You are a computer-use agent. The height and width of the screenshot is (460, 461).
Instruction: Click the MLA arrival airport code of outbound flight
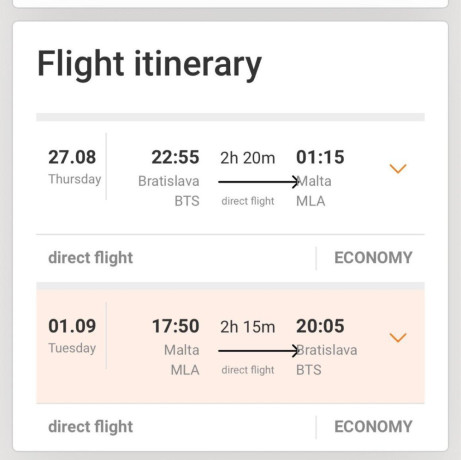coord(311,201)
